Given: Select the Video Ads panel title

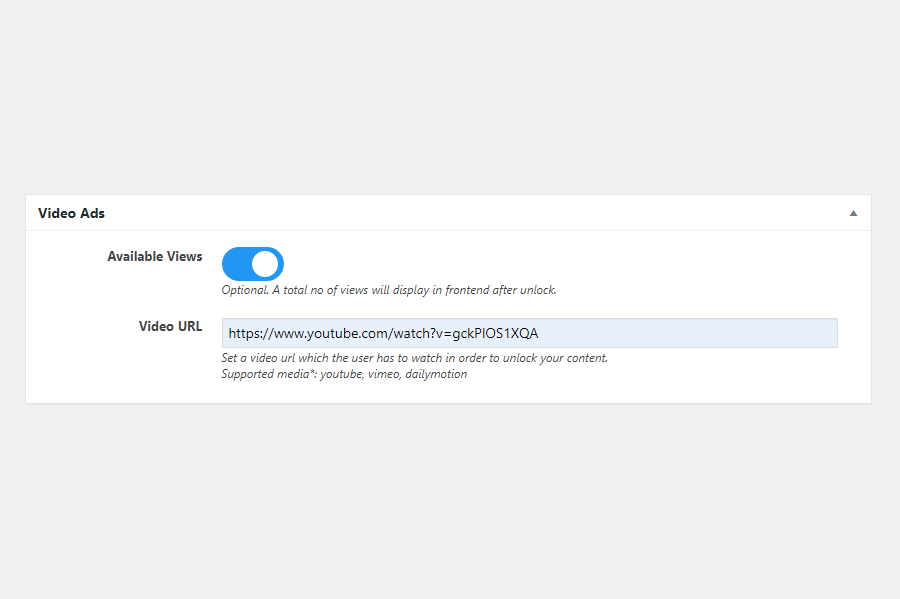Looking at the screenshot, I should tap(71, 213).
